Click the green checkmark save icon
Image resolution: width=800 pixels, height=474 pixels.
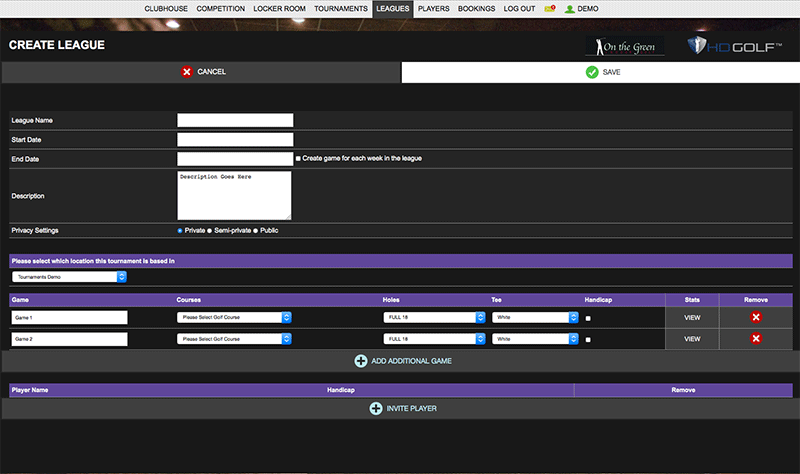(592, 72)
